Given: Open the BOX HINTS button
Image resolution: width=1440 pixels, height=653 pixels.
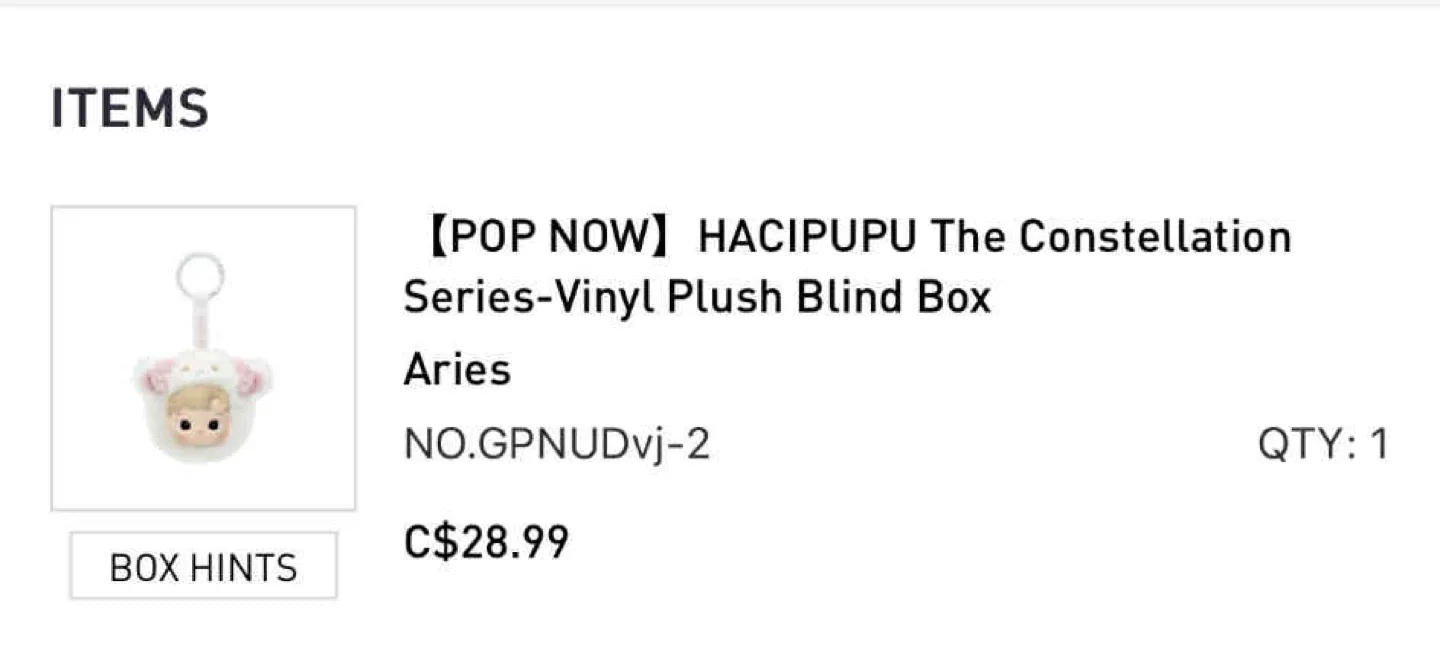Looking at the screenshot, I should tap(203, 566).
